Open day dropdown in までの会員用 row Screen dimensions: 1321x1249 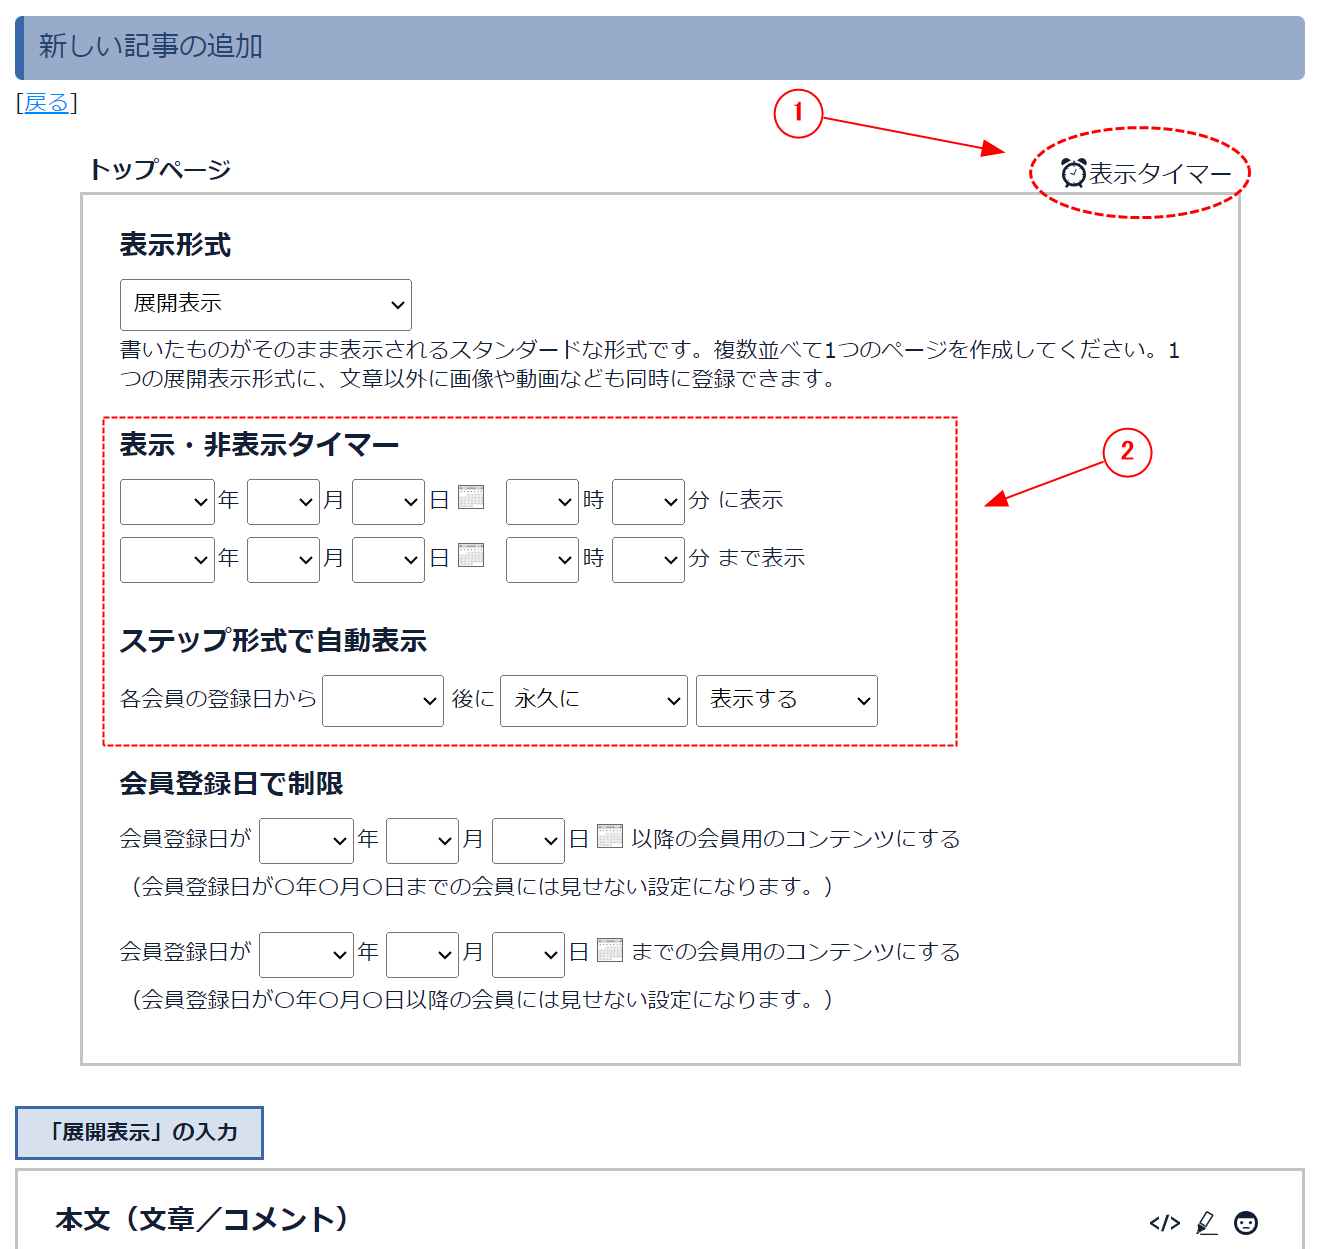coord(529,954)
